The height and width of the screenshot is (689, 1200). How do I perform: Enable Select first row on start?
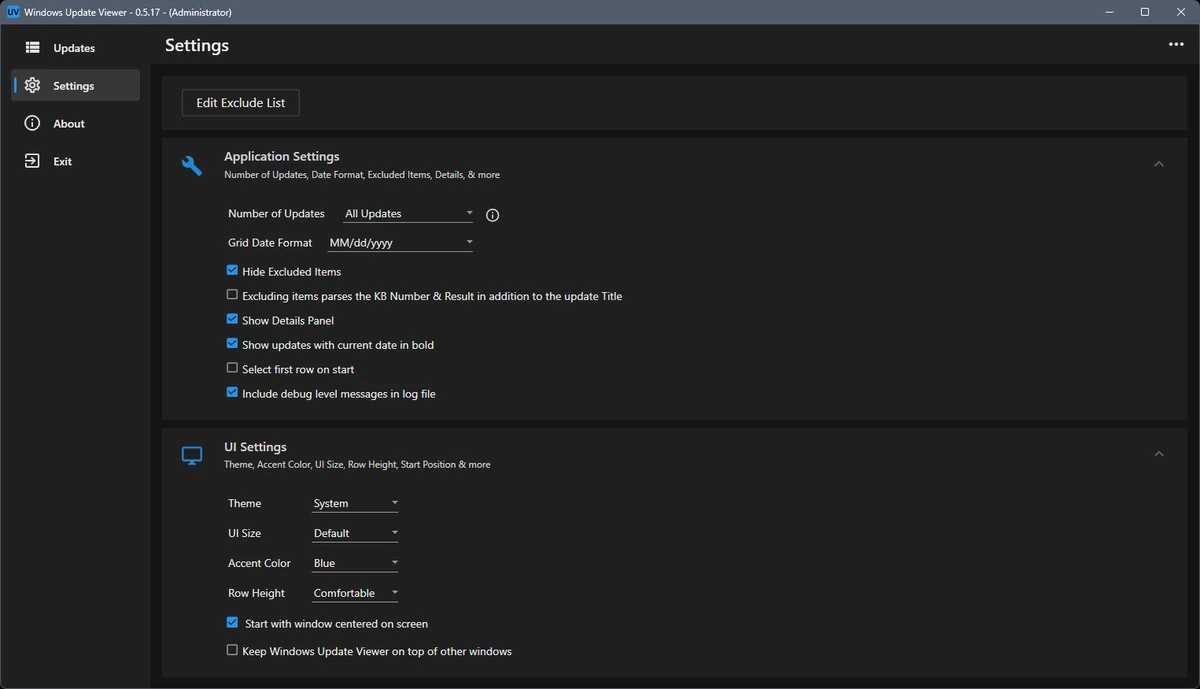(232, 368)
